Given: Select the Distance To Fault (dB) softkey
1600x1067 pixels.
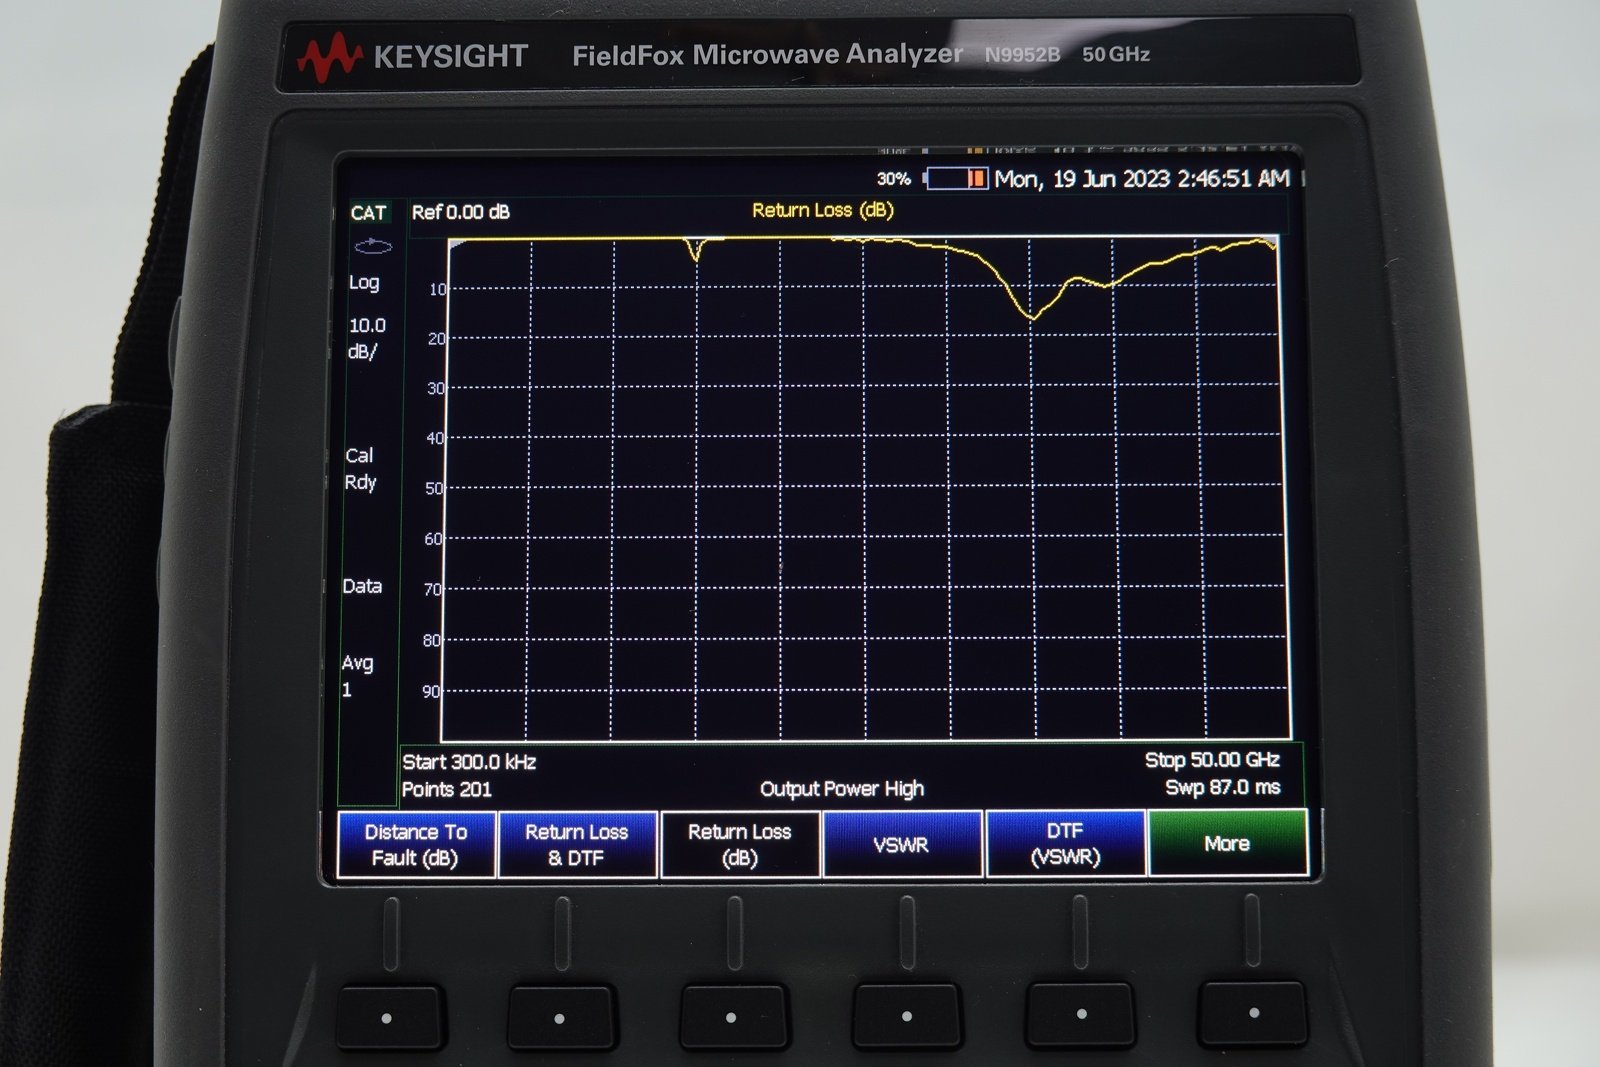Looking at the screenshot, I should click(416, 845).
